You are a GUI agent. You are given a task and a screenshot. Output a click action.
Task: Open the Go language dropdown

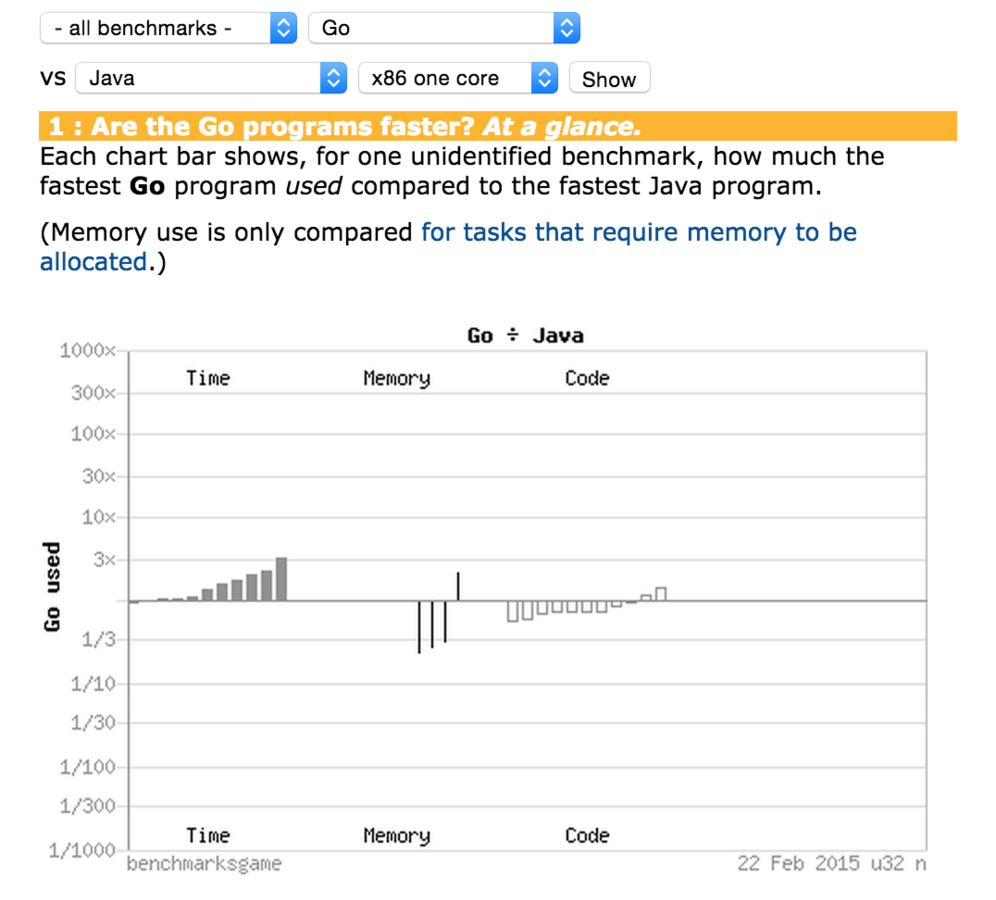444,28
